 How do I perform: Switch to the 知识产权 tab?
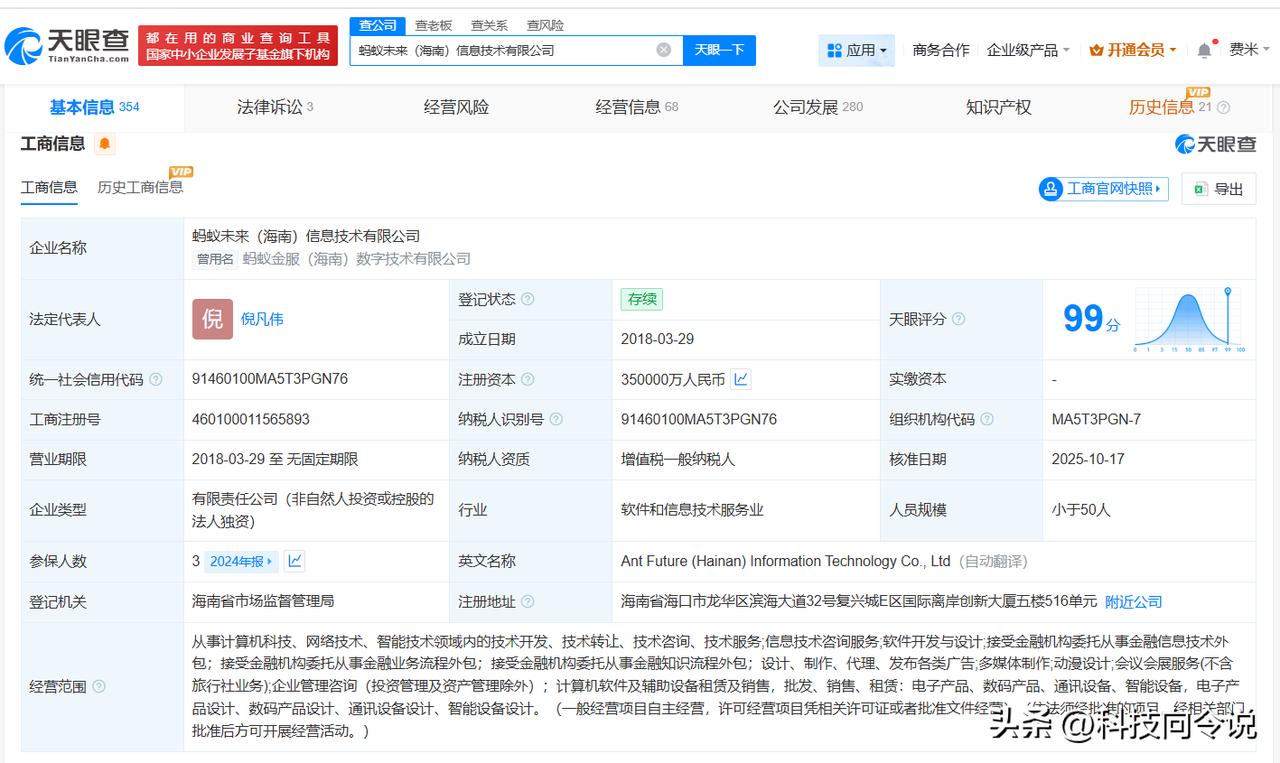998,107
